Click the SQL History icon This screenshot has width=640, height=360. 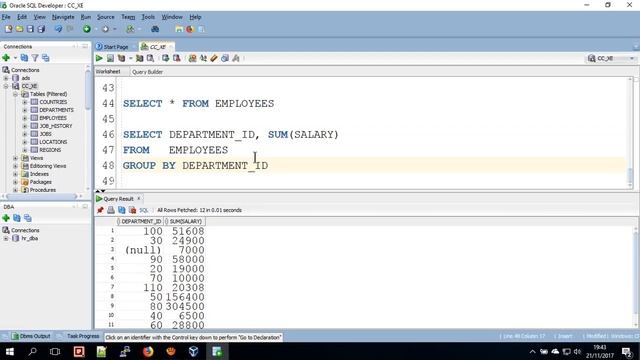tap(225, 58)
